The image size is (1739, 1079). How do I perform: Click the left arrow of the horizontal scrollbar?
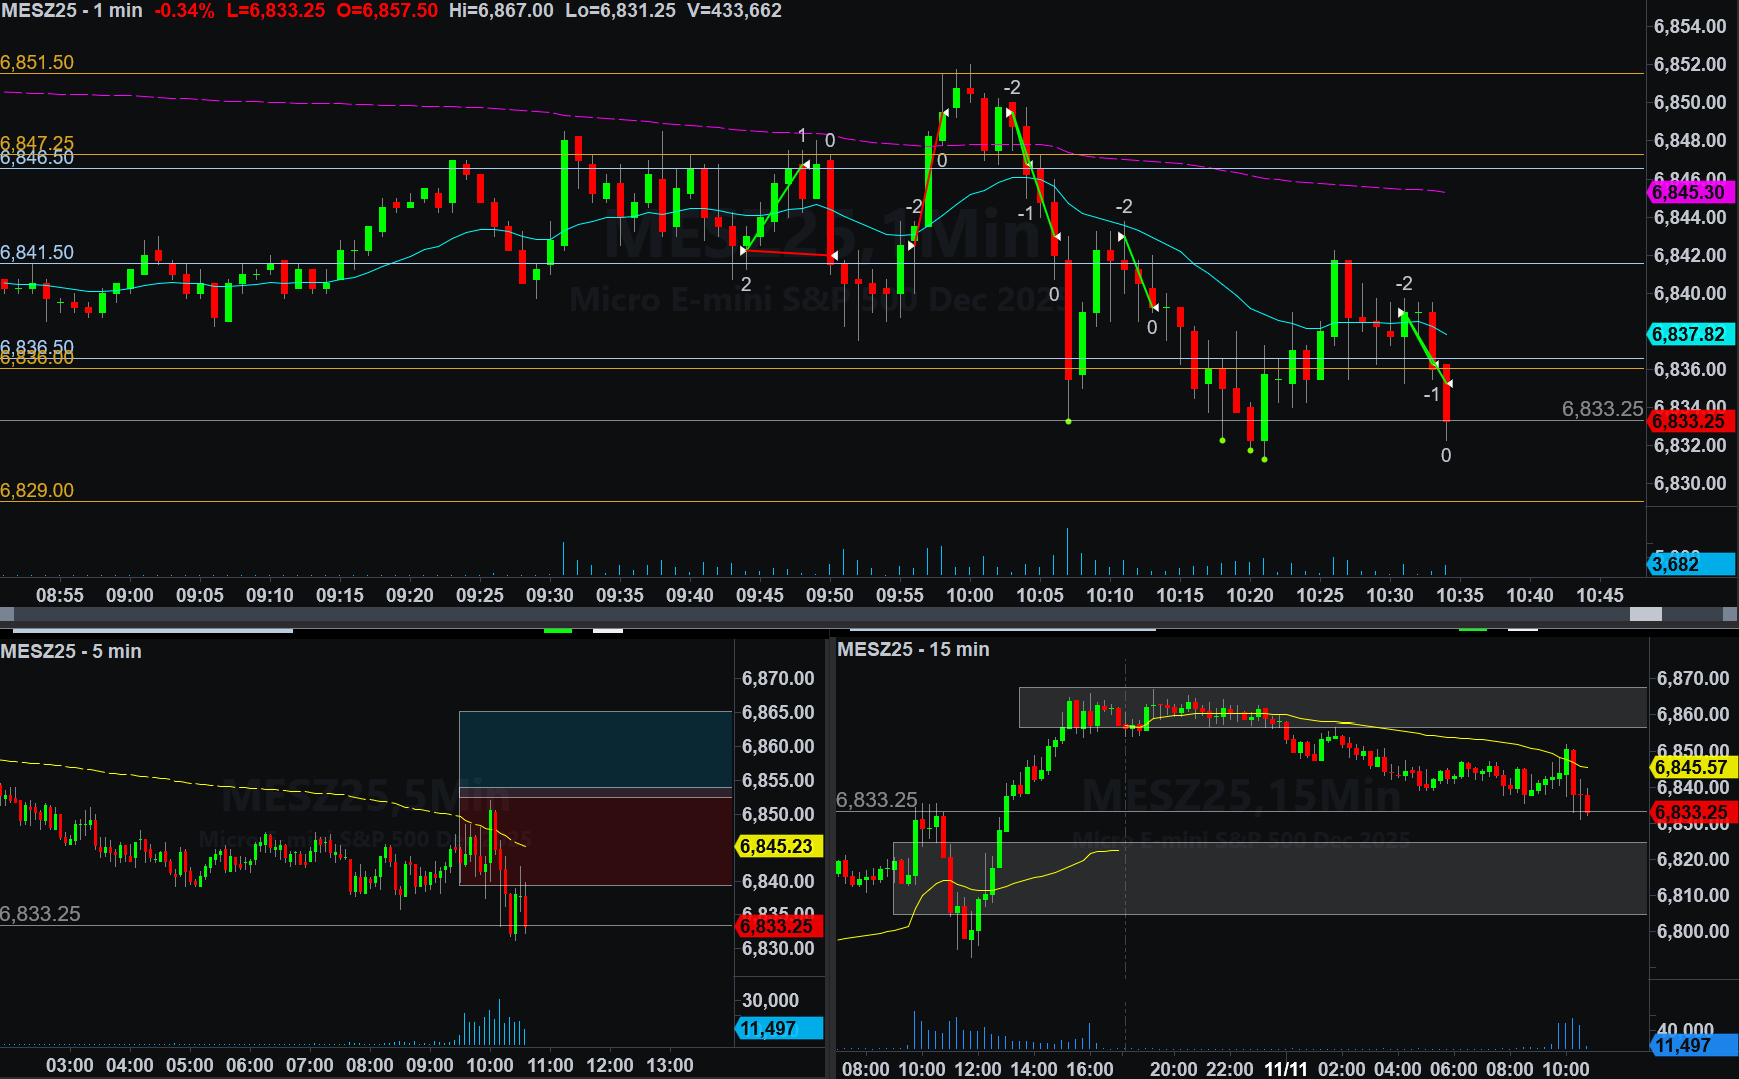tap(7, 614)
